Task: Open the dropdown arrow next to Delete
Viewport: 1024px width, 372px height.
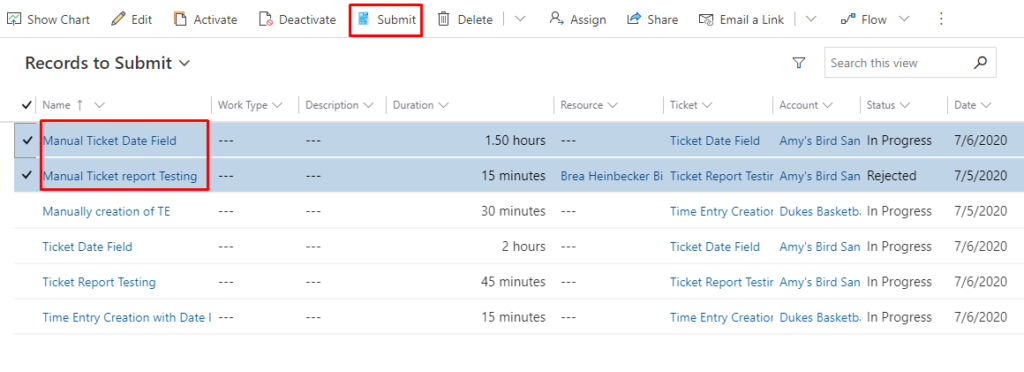Action: pos(520,20)
